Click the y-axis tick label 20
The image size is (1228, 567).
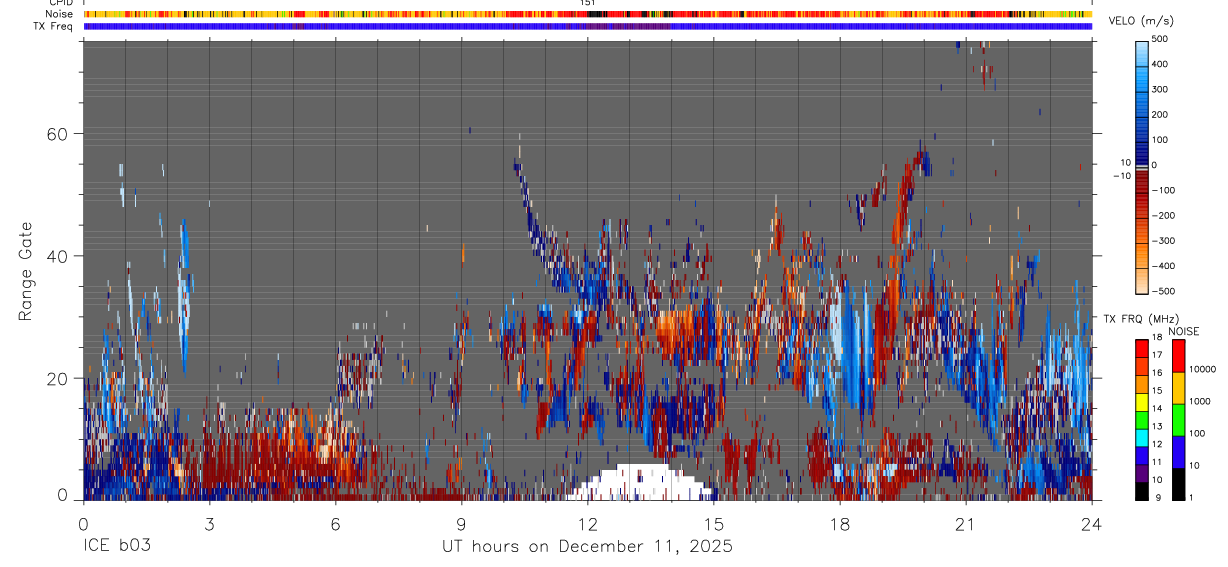(56, 379)
